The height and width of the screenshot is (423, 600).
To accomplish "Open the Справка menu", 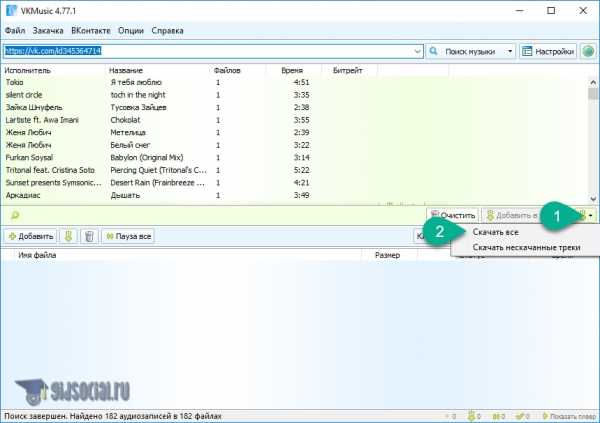I will tap(168, 31).
